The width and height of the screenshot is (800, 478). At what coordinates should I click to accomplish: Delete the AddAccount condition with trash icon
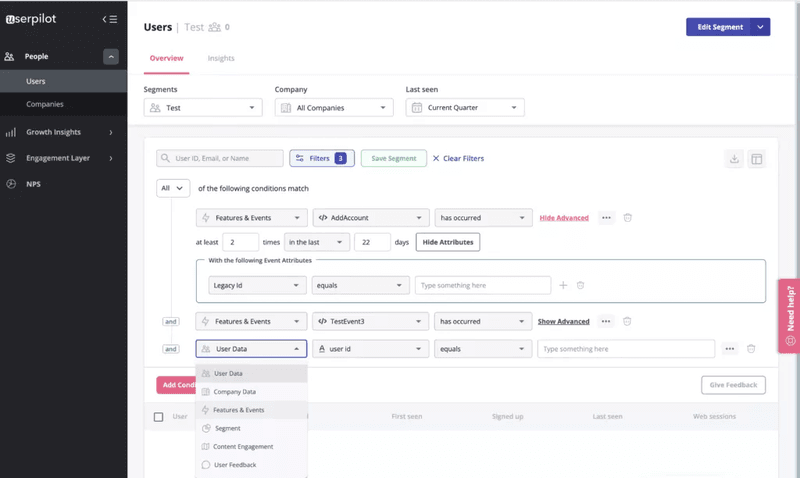click(x=627, y=218)
